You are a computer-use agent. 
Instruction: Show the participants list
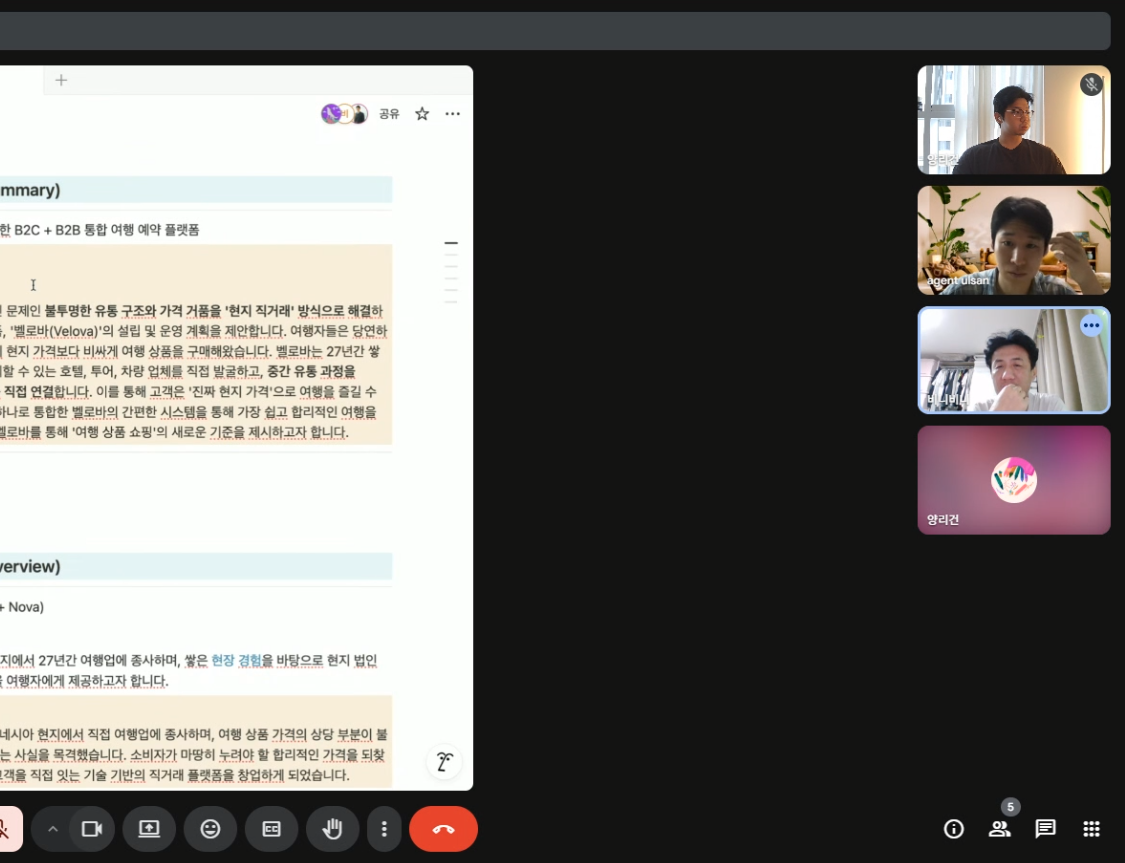pyautogui.click(x=997, y=829)
